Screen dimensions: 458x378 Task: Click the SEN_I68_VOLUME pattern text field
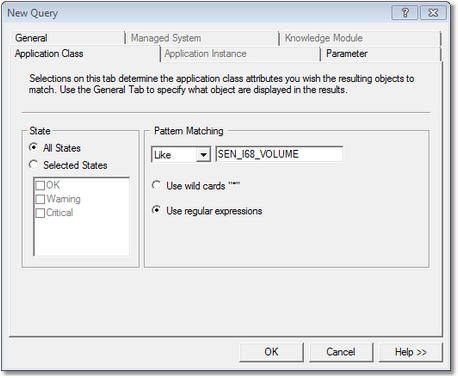(x=279, y=154)
